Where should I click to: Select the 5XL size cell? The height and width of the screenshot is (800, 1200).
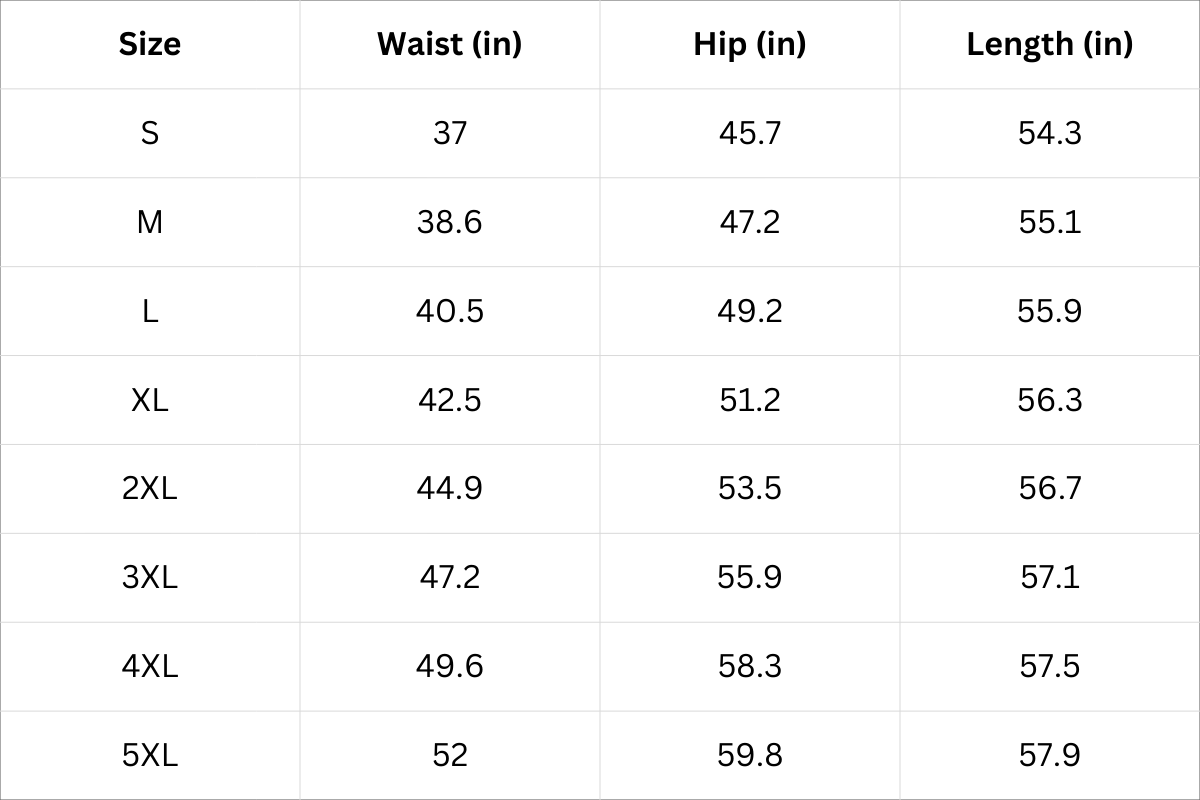[150, 755]
